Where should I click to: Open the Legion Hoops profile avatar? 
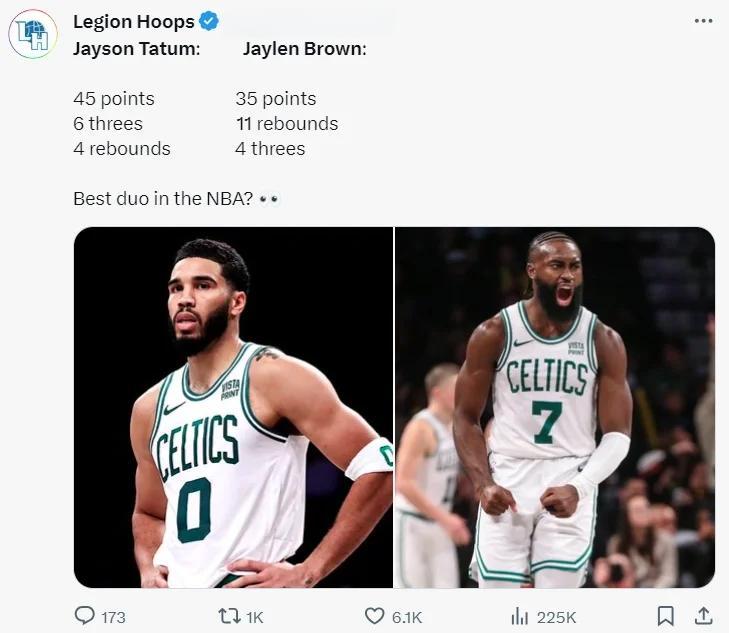pos(33,33)
